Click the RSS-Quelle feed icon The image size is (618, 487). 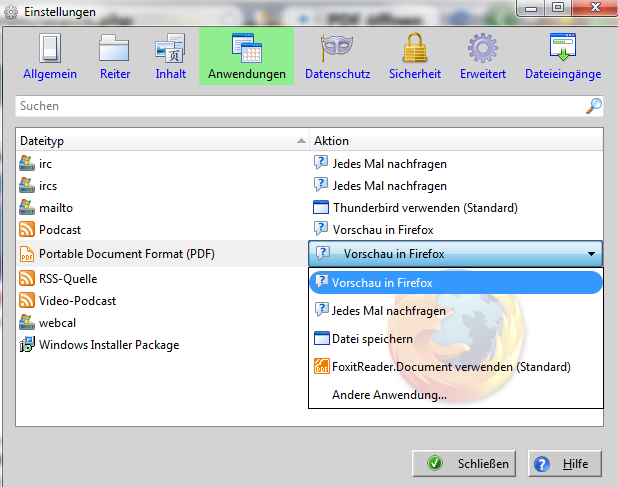27,278
